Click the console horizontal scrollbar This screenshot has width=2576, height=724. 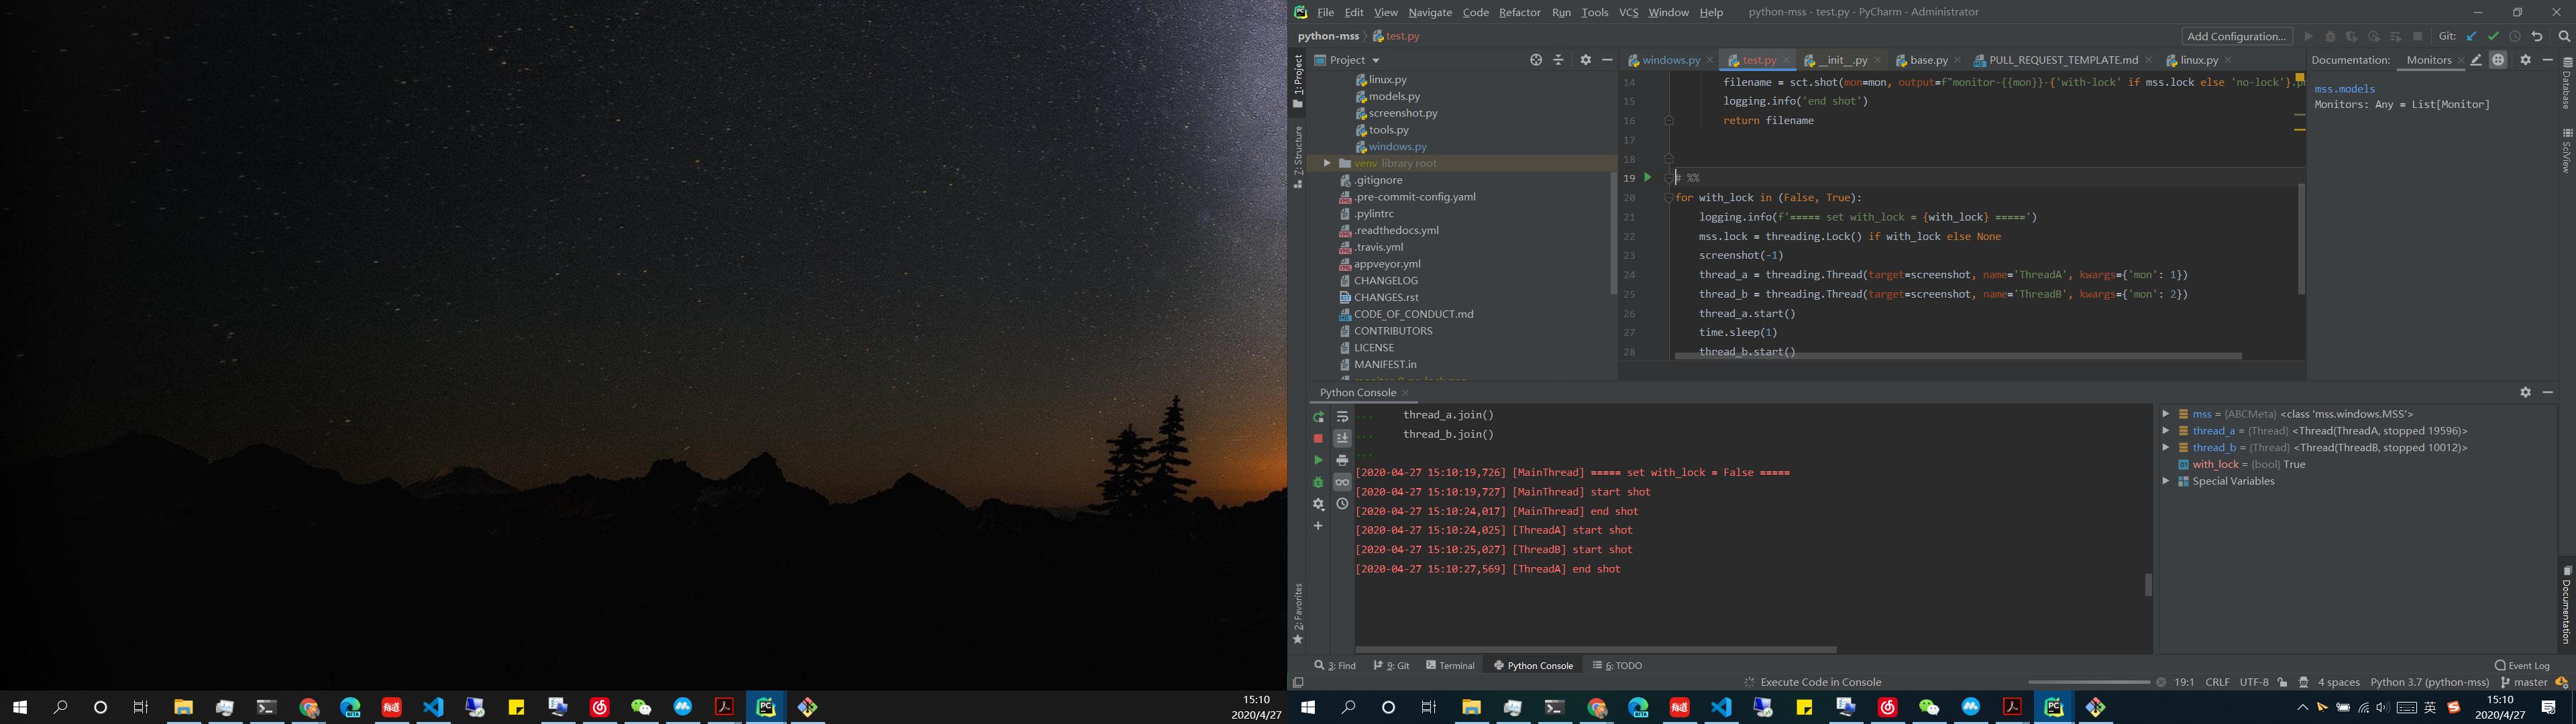pos(1595,649)
